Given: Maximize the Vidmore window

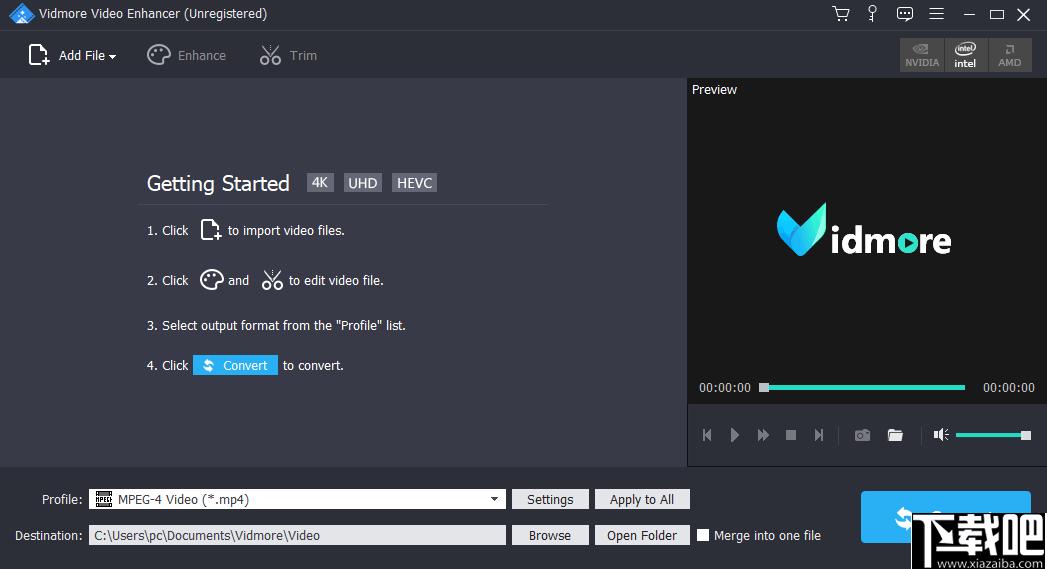Looking at the screenshot, I should (x=997, y=14).
